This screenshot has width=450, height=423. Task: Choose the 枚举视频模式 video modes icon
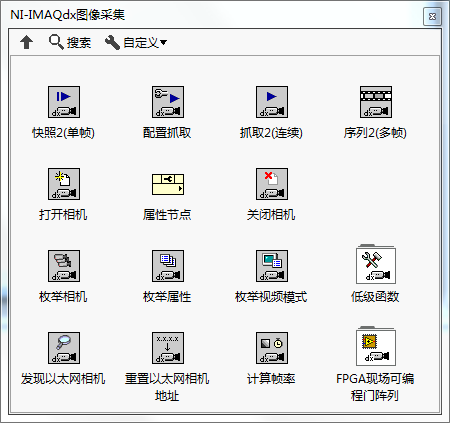click(272, 266)
